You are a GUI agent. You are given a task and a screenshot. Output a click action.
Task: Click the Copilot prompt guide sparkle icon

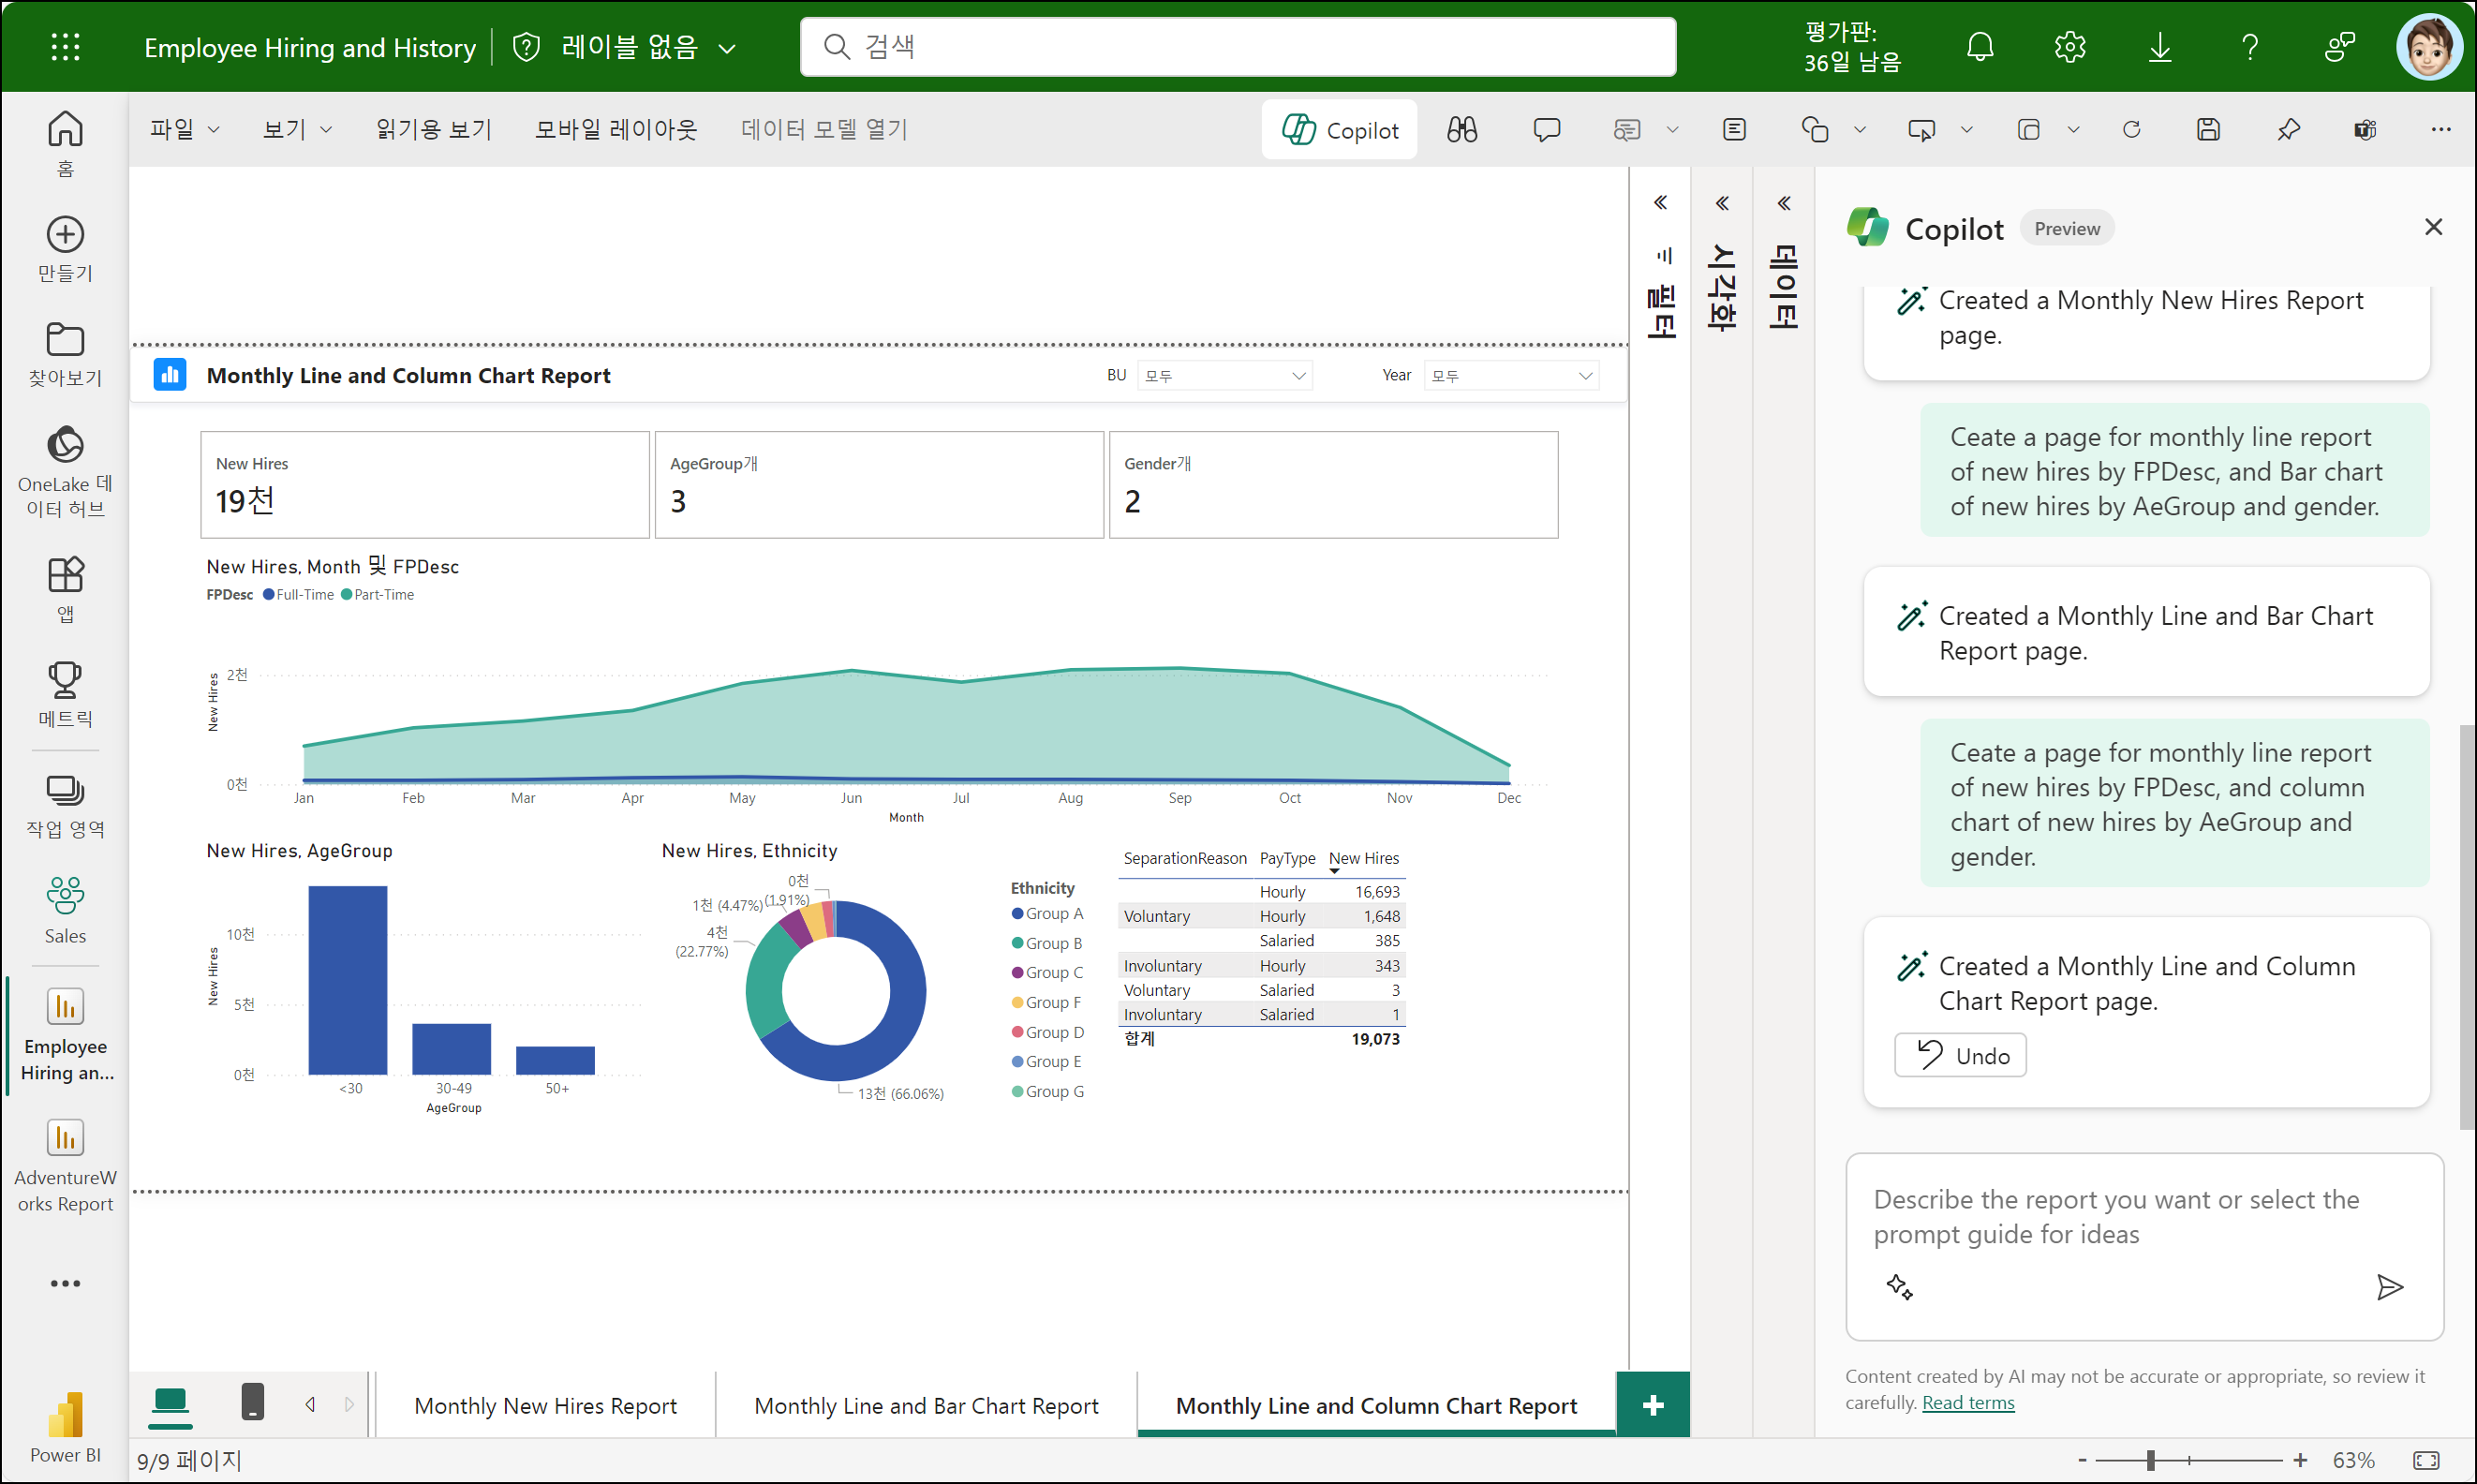point(1899,1287)
